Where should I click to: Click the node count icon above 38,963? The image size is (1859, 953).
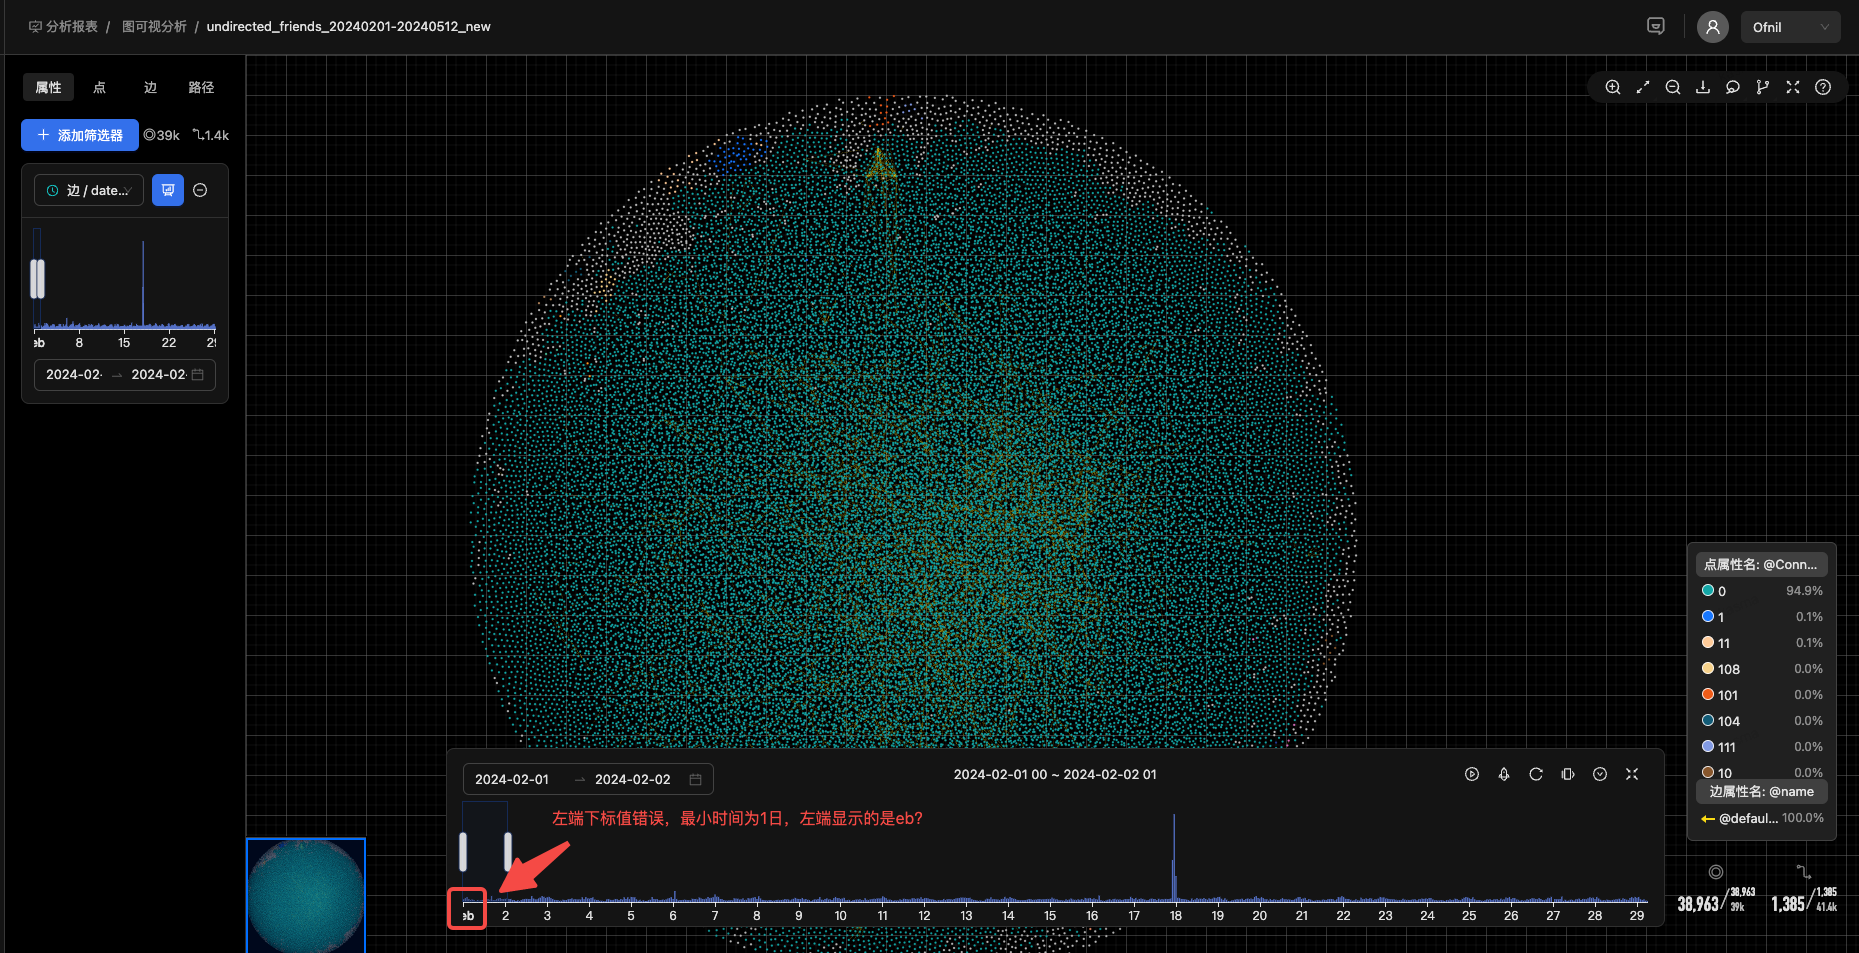[x=1716, y=872]
